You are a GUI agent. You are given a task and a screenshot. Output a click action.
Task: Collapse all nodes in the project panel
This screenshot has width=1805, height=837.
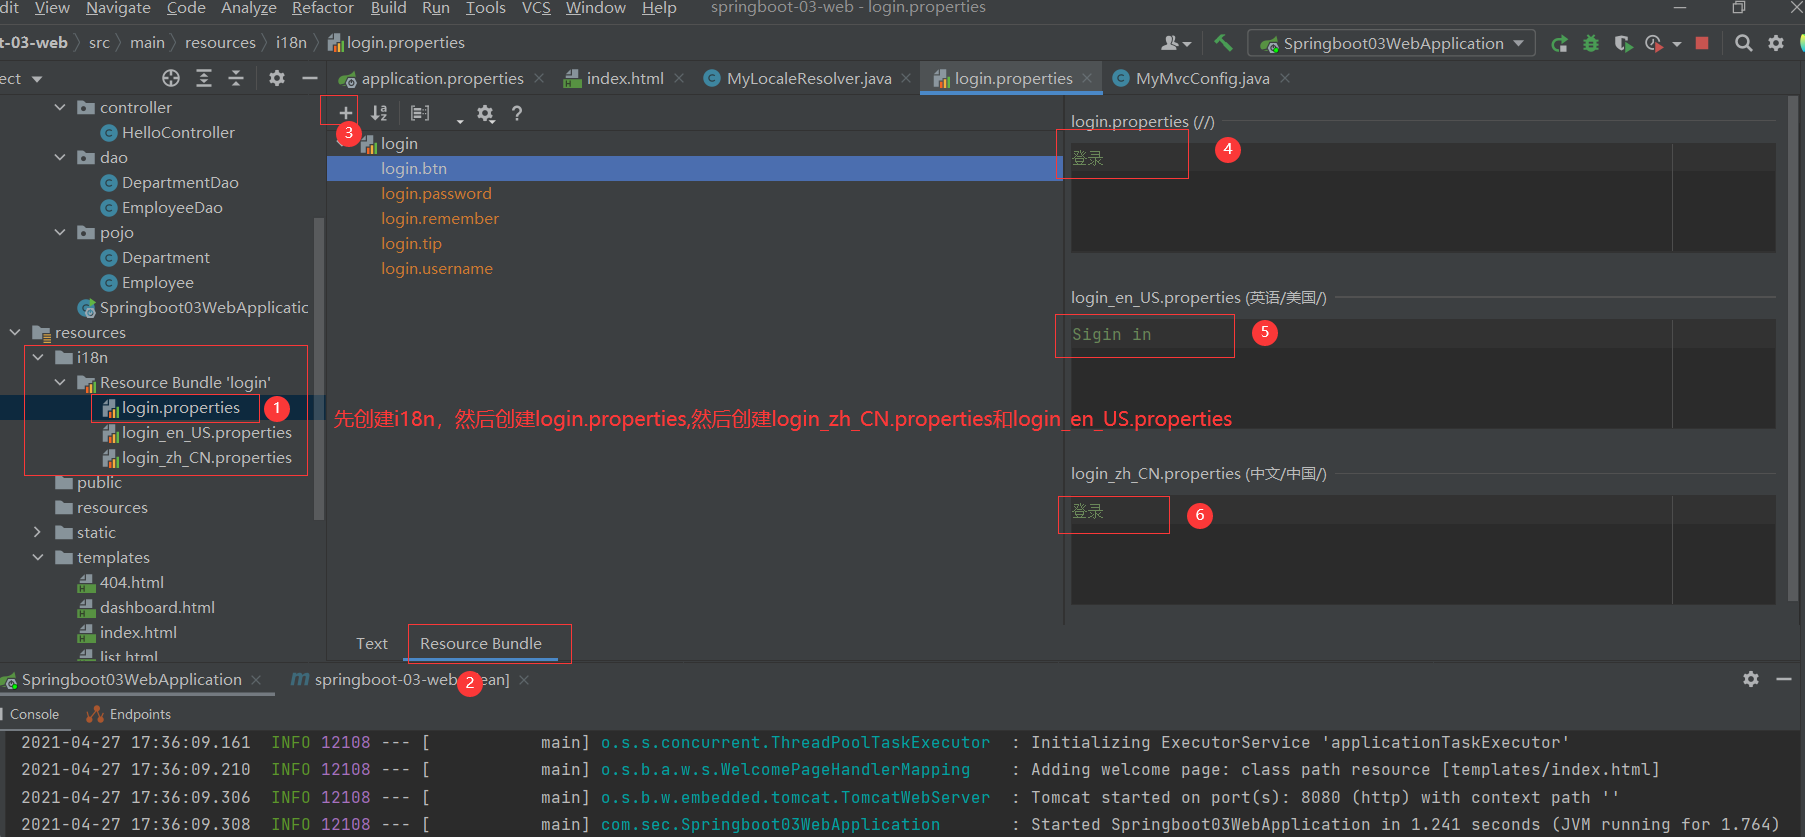pyautogui.click(x=236, y=78)
